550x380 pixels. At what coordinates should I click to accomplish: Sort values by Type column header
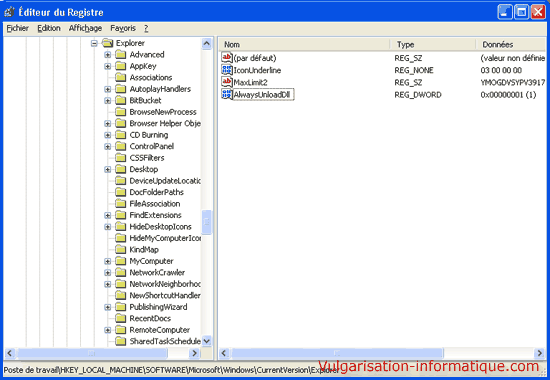click(x=432, y=45)
